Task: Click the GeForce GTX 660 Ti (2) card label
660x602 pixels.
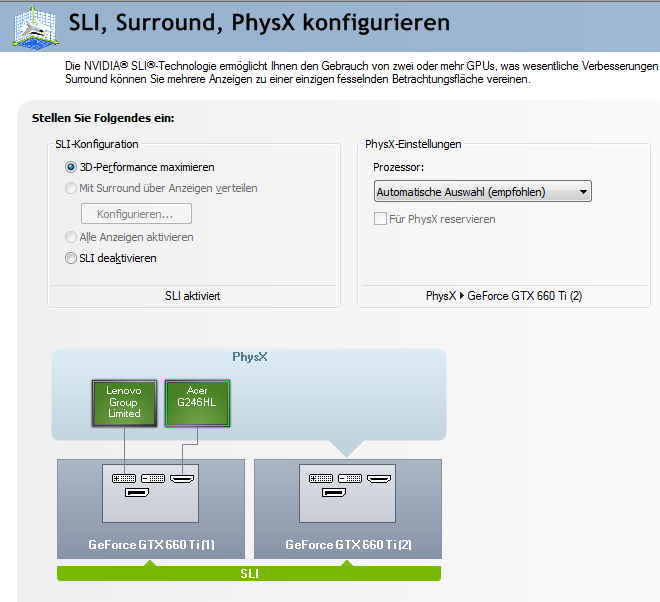Action: [349, 545]
